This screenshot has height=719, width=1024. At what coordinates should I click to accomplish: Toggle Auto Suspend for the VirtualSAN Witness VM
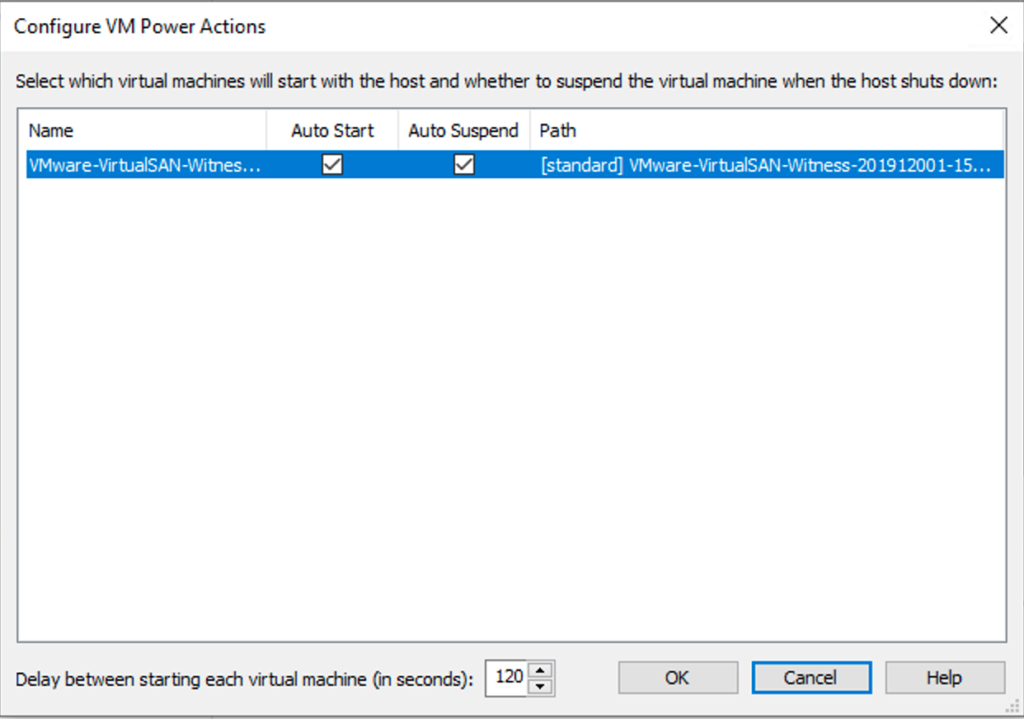464,165
